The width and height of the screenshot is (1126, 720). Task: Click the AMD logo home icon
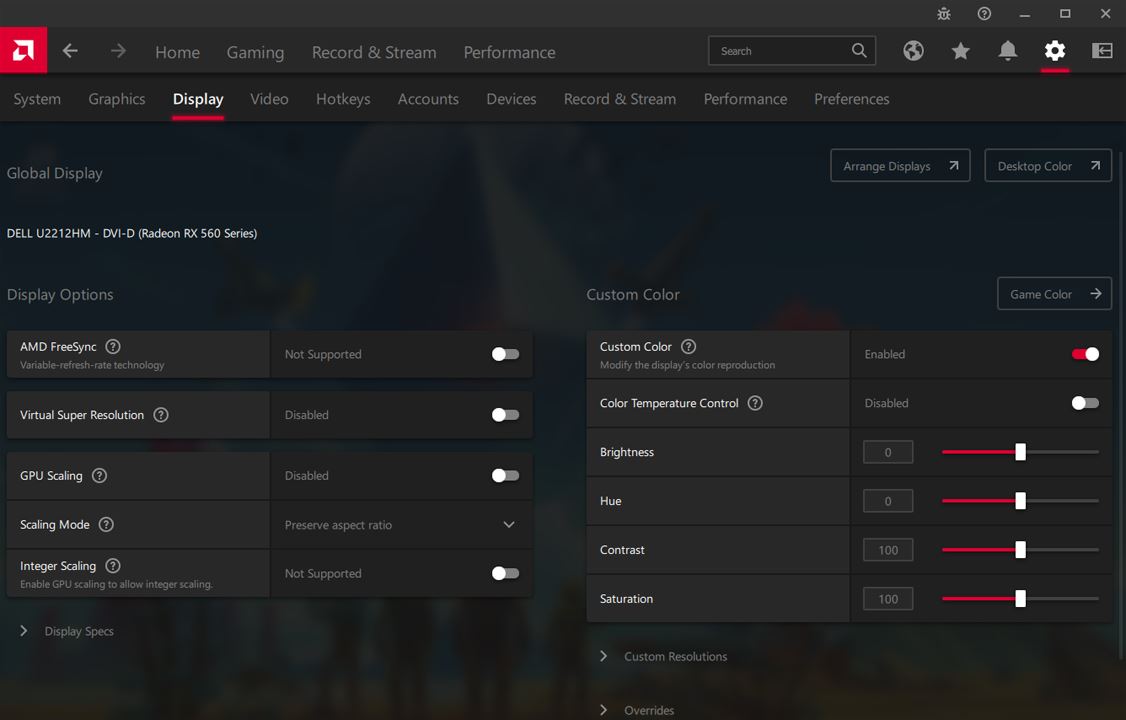click(23, 50)
